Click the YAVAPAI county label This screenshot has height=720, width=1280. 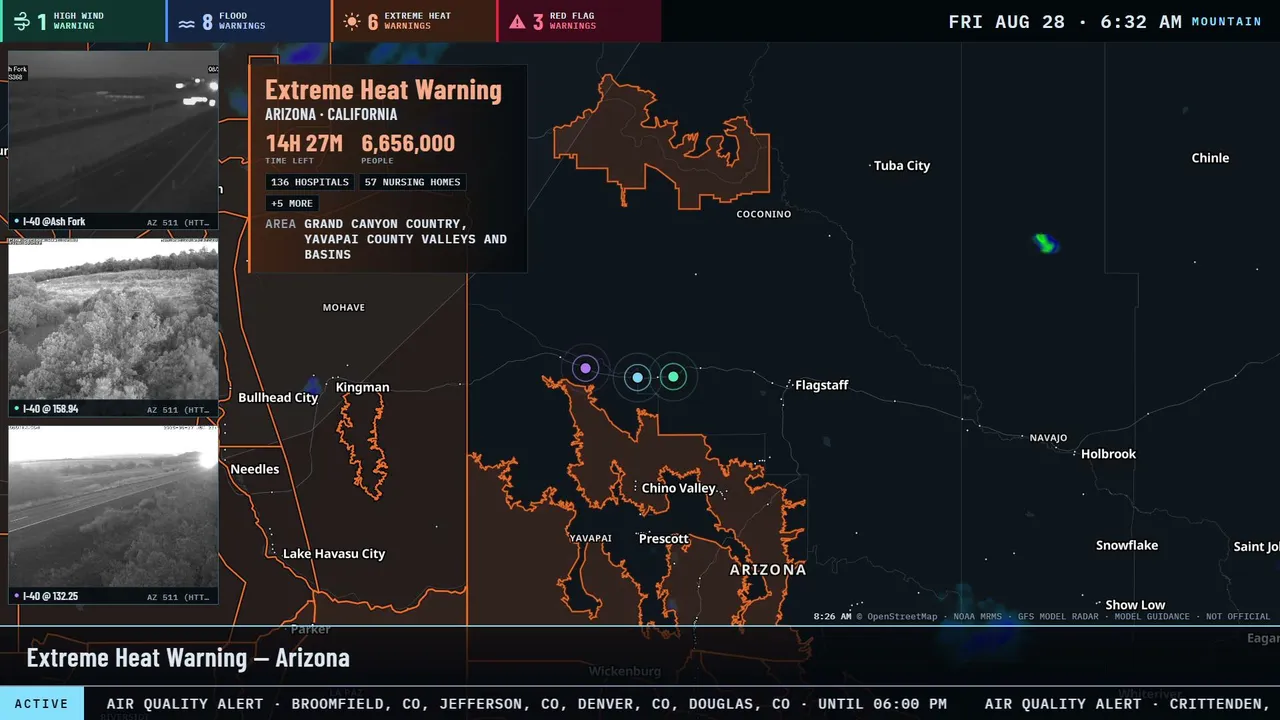(x=590, y=538)
